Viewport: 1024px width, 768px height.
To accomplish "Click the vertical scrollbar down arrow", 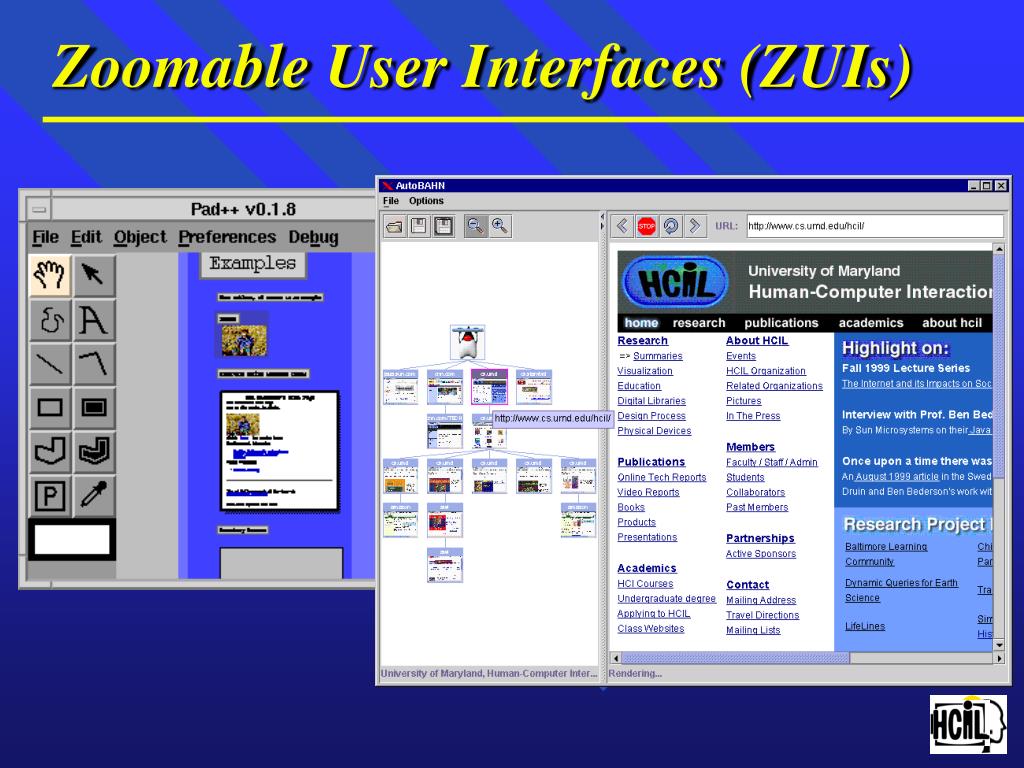I will [x=999, y=645].
